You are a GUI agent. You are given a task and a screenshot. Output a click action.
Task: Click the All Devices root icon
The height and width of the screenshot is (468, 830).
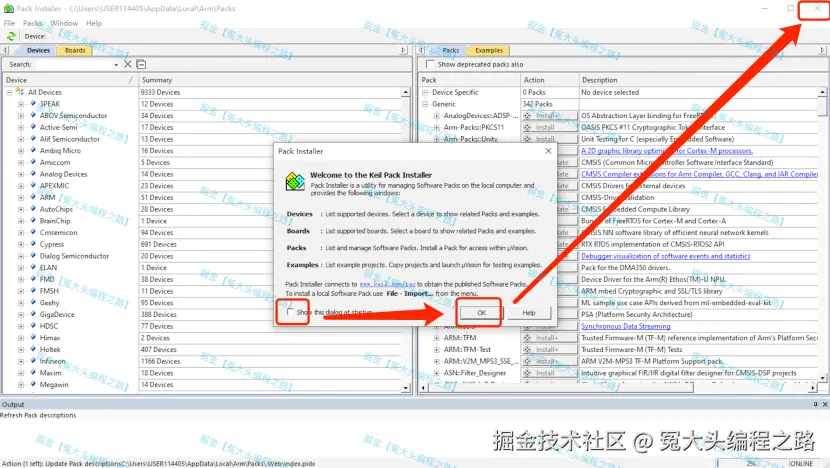pos(20,92)
